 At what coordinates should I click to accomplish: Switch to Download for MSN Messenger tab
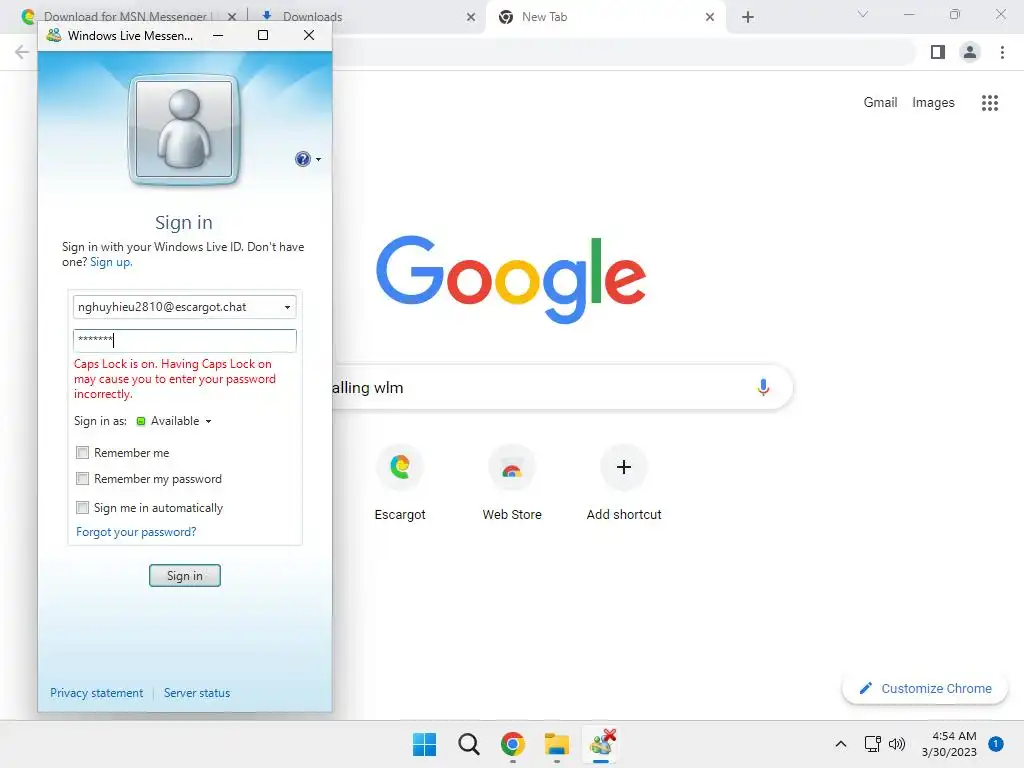[124, 16]
